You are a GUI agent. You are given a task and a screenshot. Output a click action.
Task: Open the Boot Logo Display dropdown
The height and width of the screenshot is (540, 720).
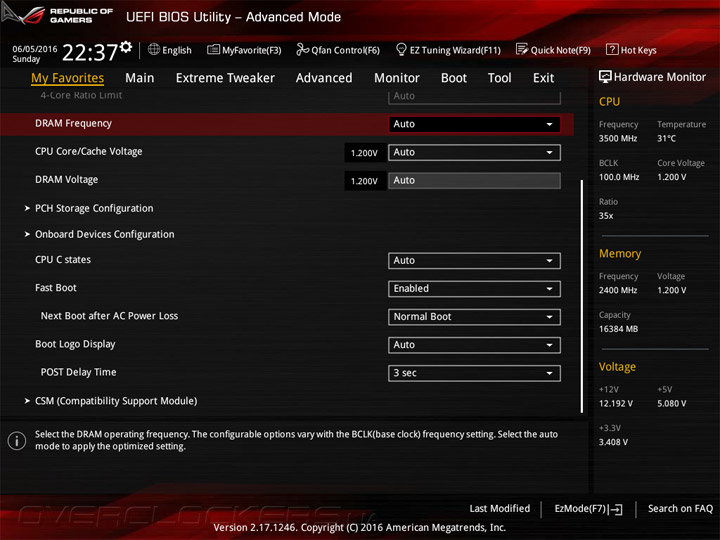pyautogui.click(x=474, y=345)
